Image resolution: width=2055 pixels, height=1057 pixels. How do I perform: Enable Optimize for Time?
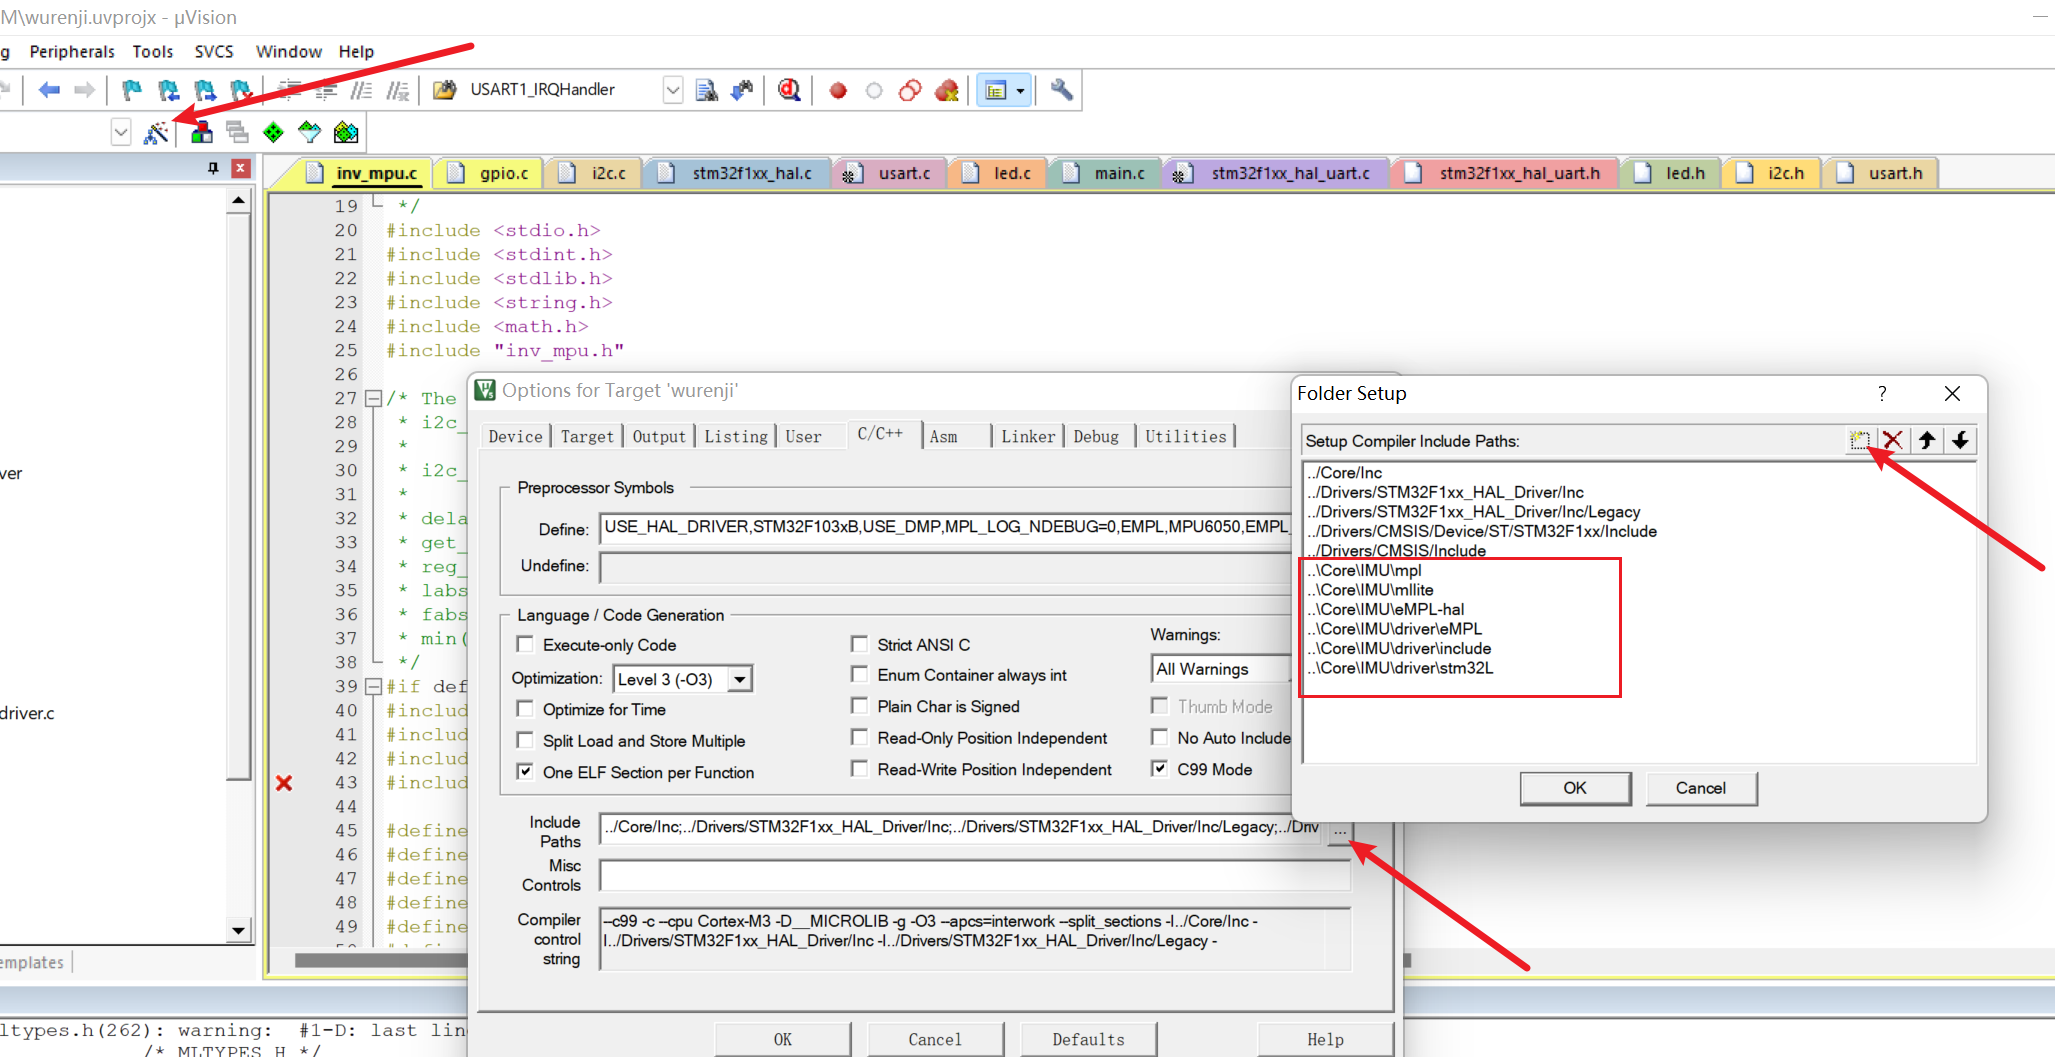click(x=525, y=708)
